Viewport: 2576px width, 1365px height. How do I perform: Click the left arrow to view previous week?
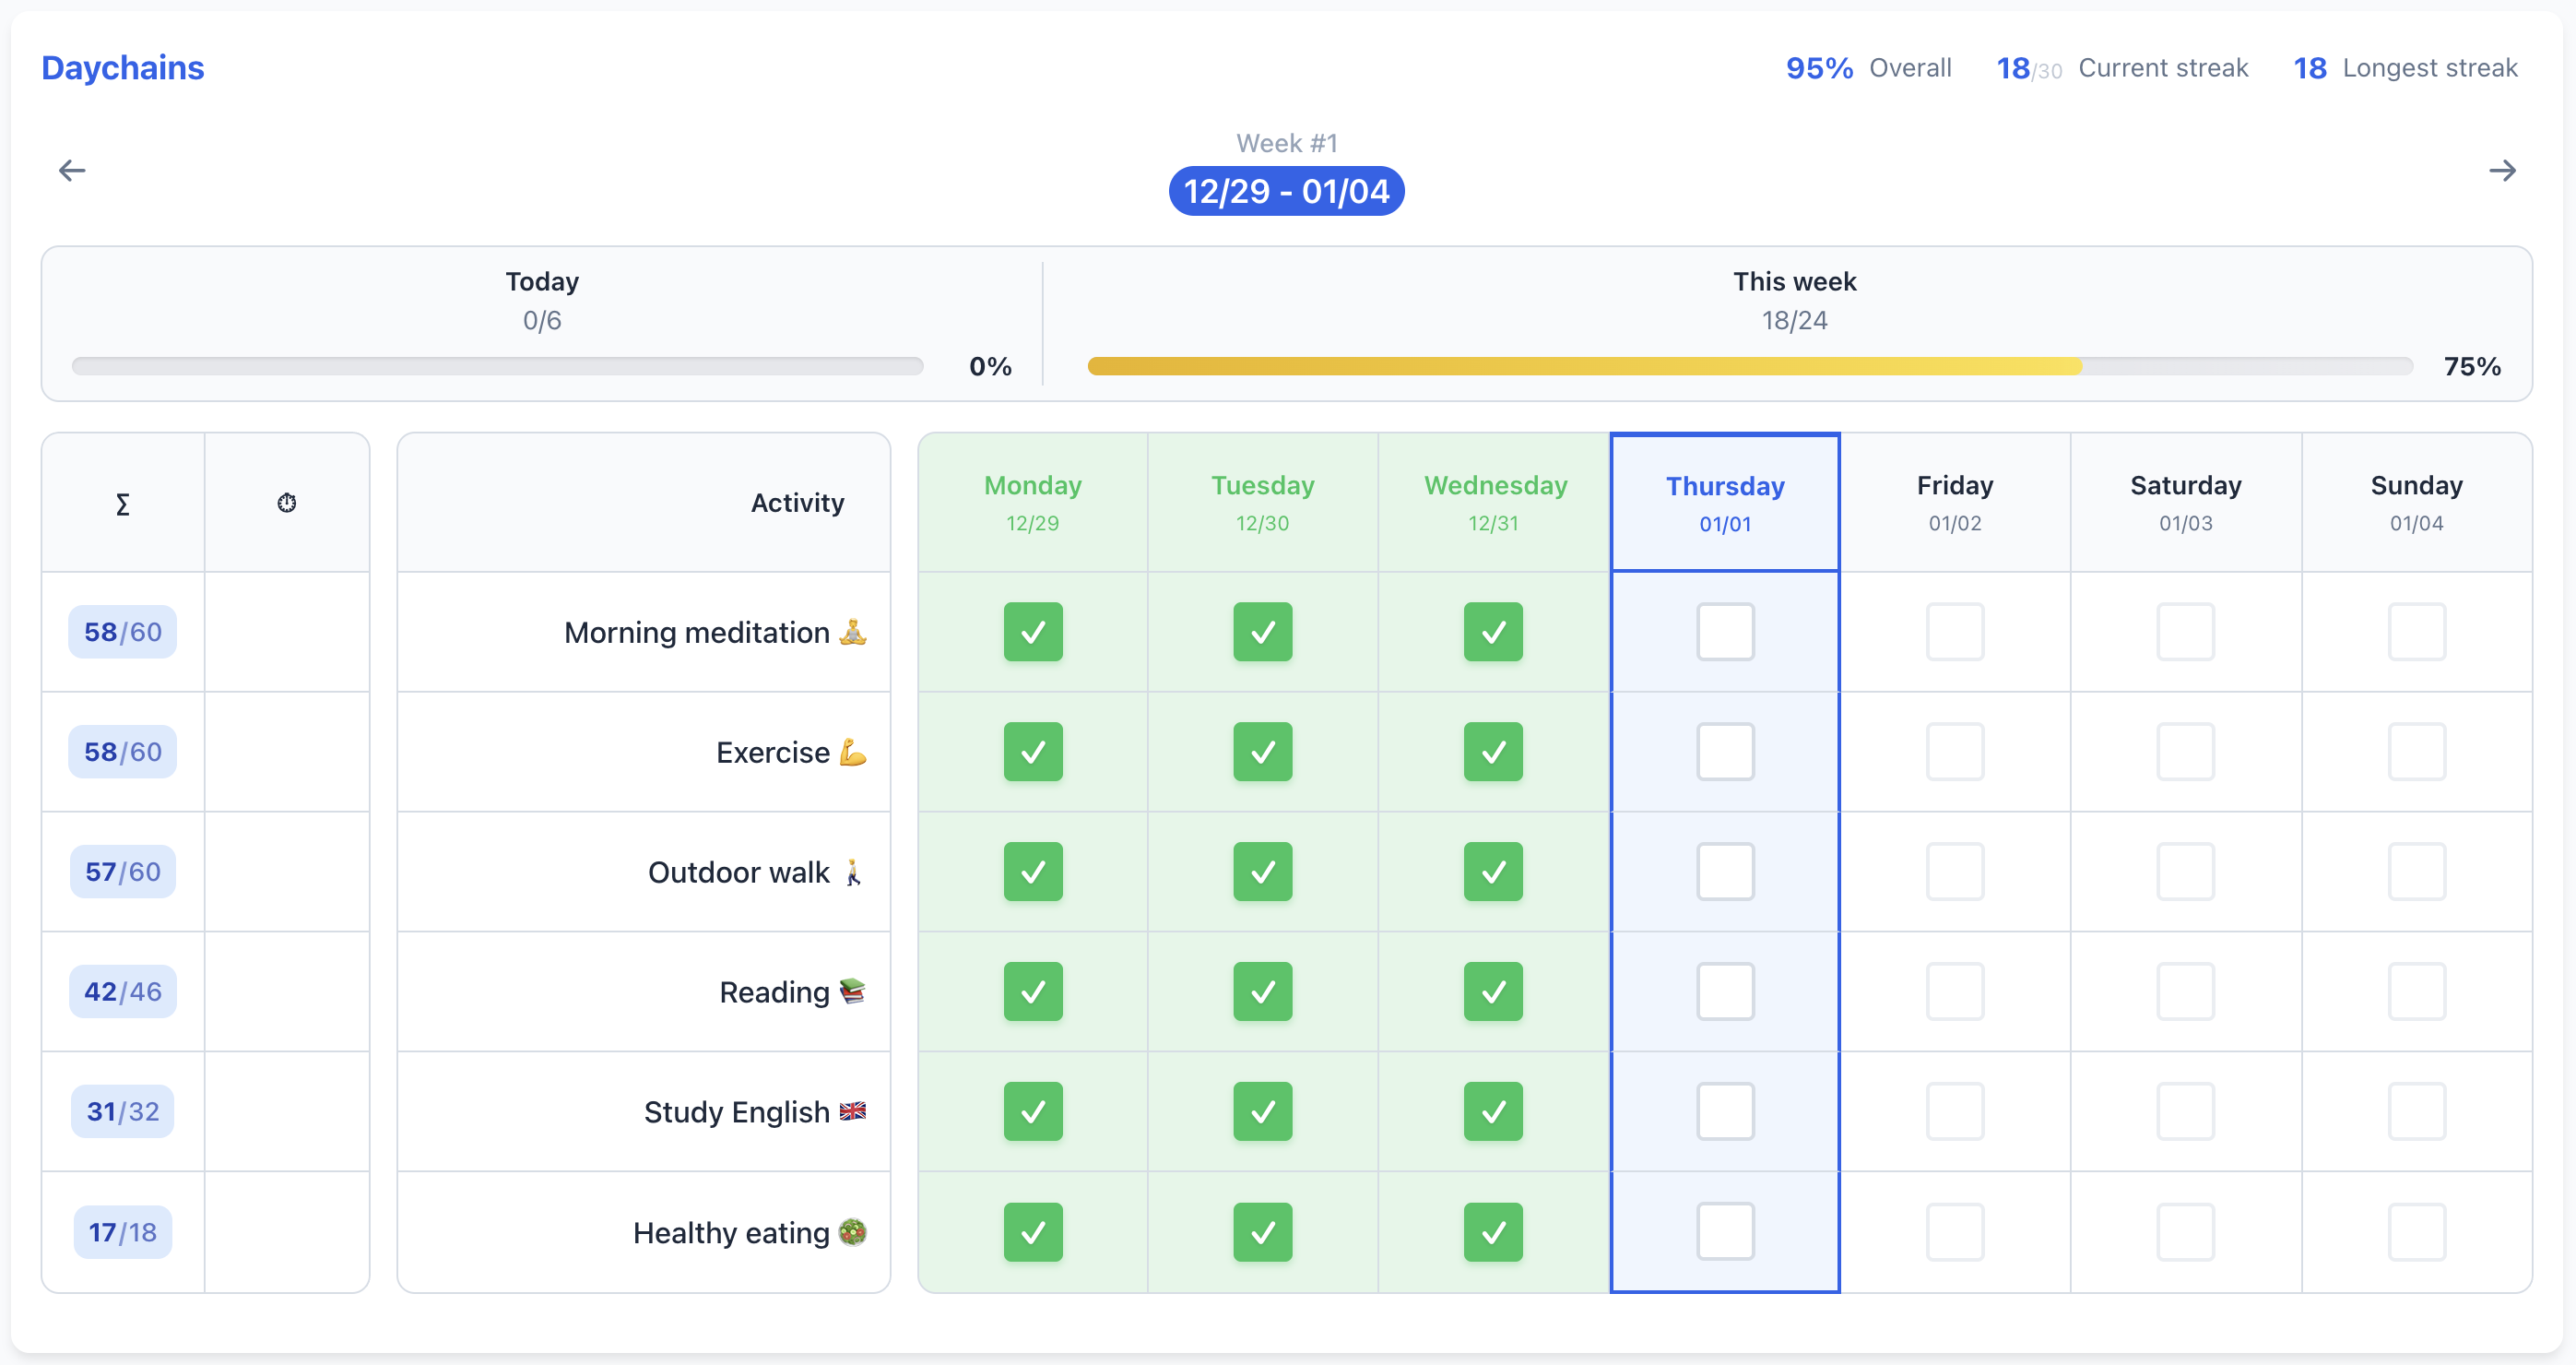point(71,170)
